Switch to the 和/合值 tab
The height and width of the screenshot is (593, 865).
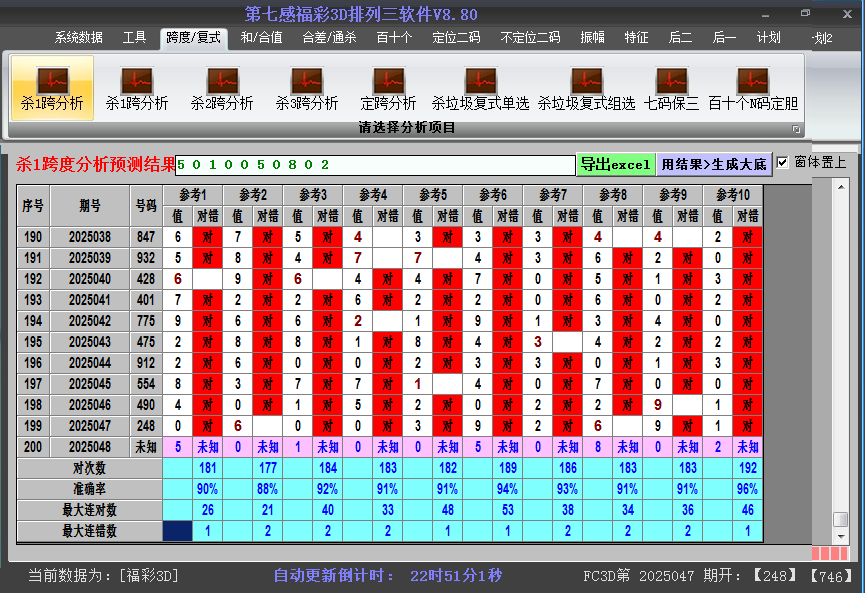tap(261, 38)
